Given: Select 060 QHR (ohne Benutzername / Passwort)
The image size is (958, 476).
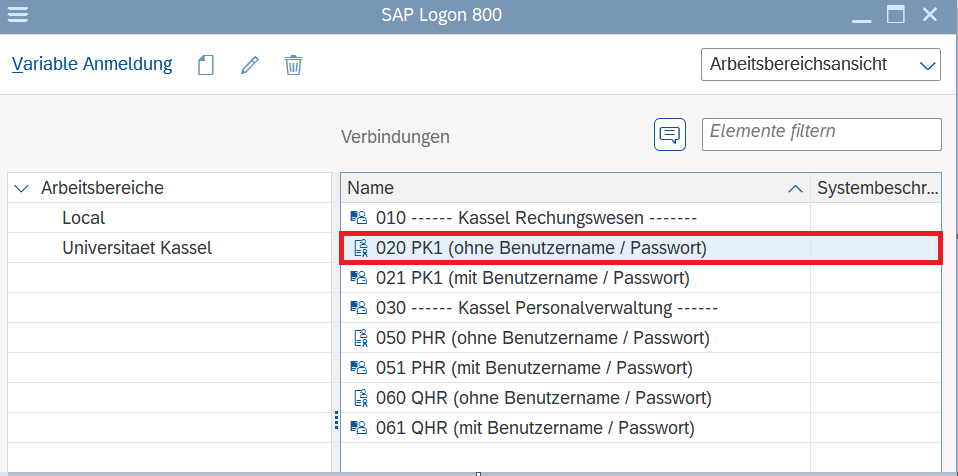Looking at the screenshot, I should click(x=641, y=398).
